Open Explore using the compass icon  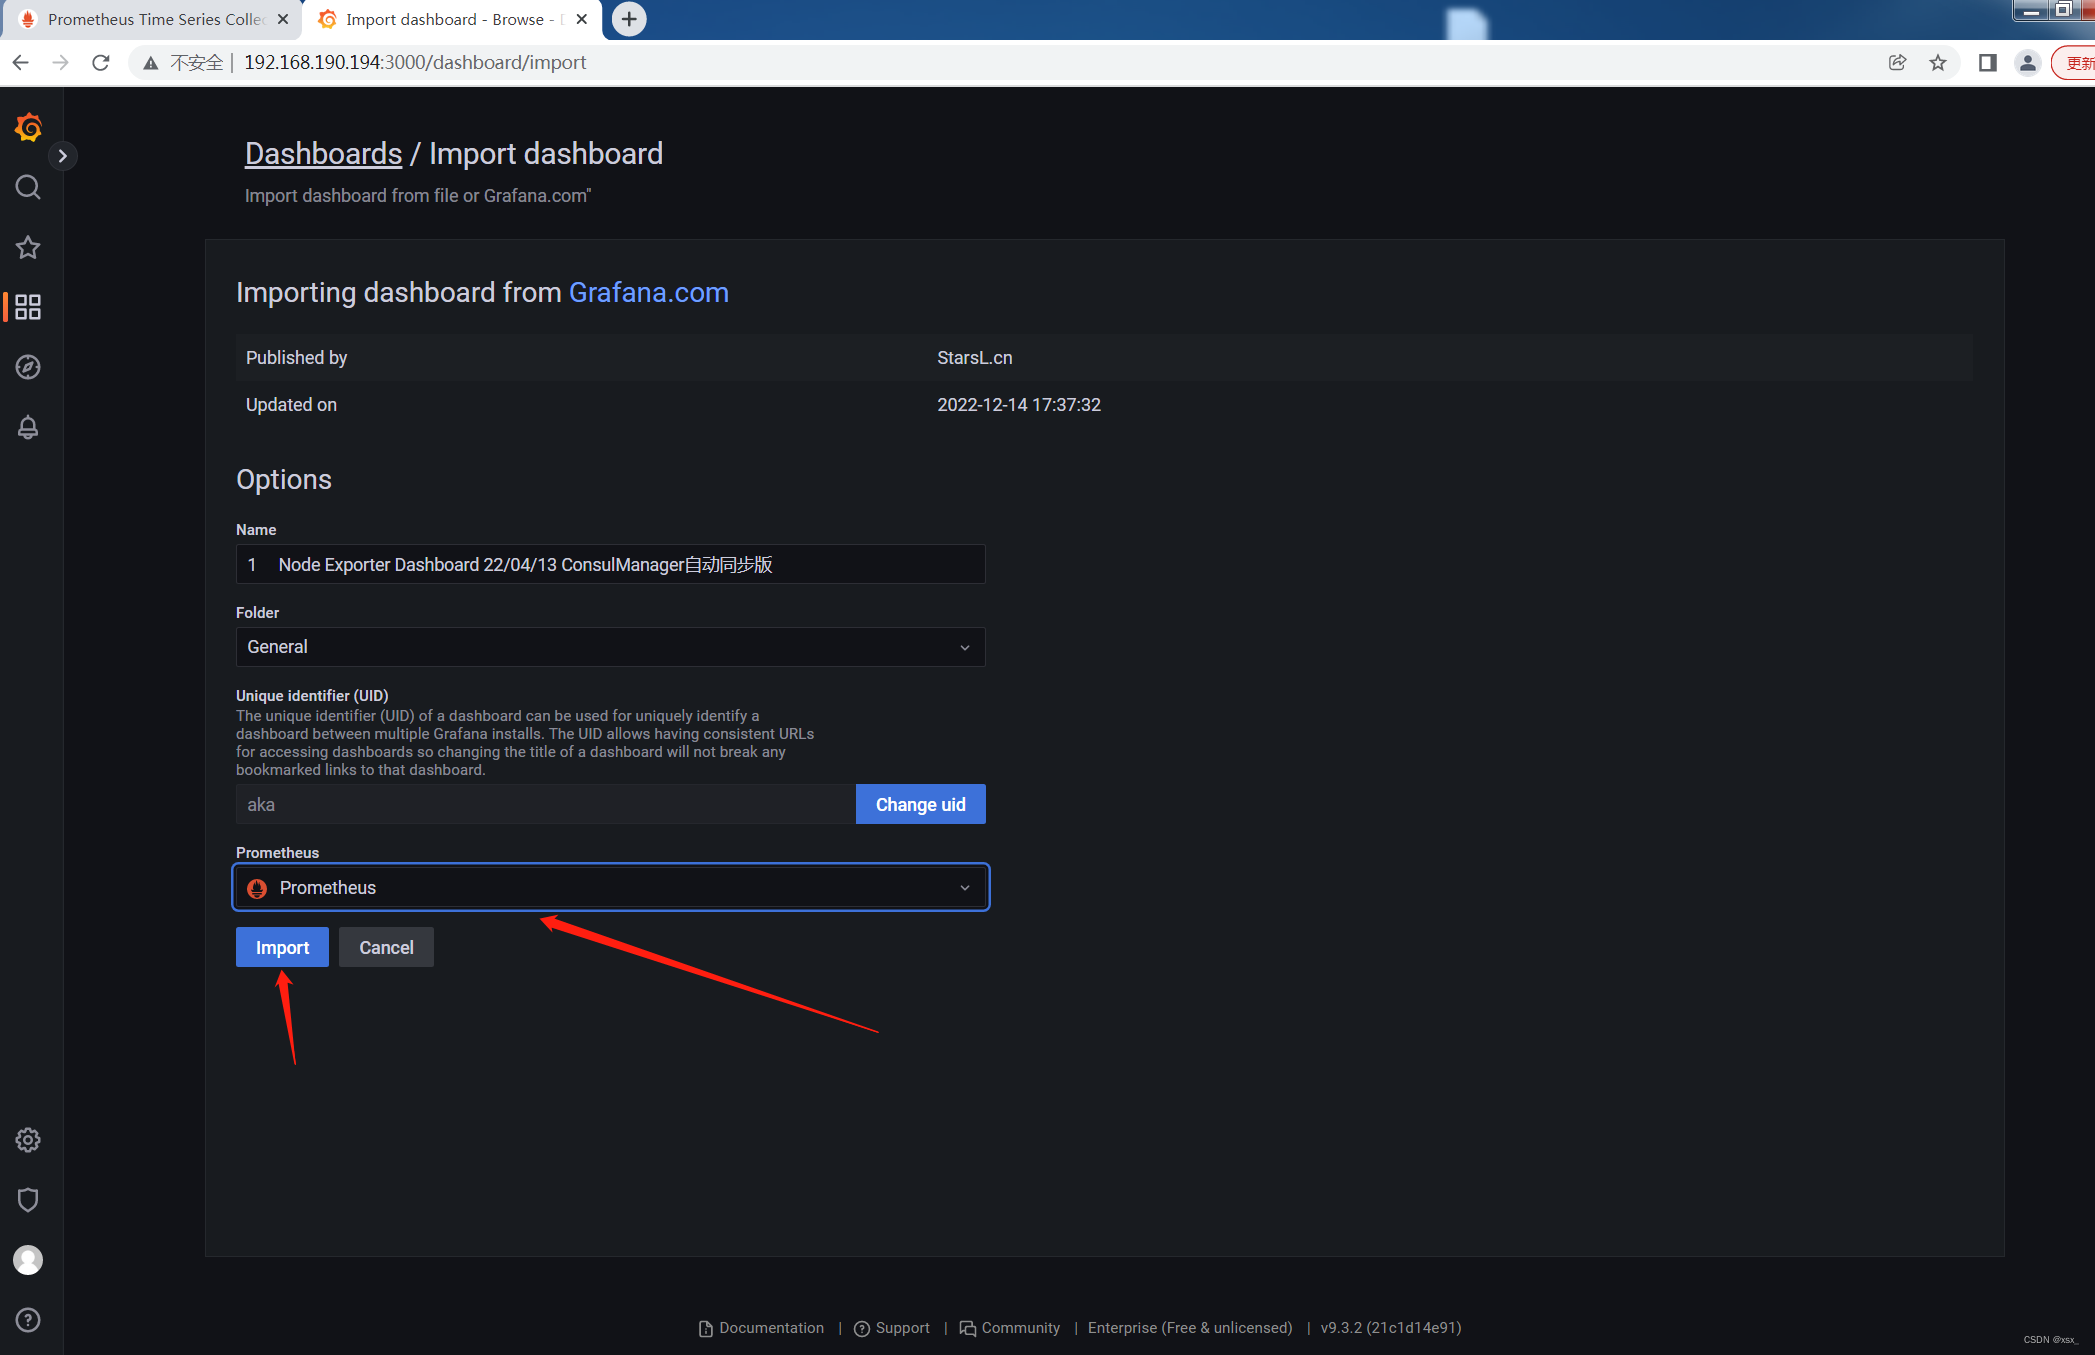(27, 367)
